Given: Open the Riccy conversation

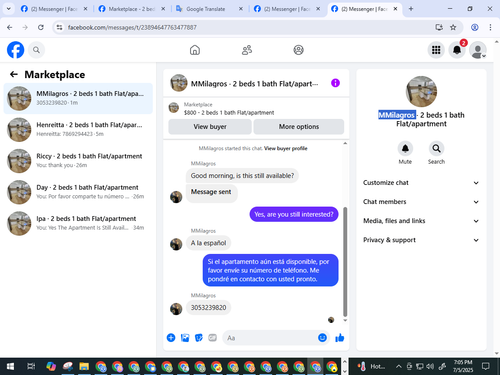Looking at the screenshot, I should coord(78,161).
